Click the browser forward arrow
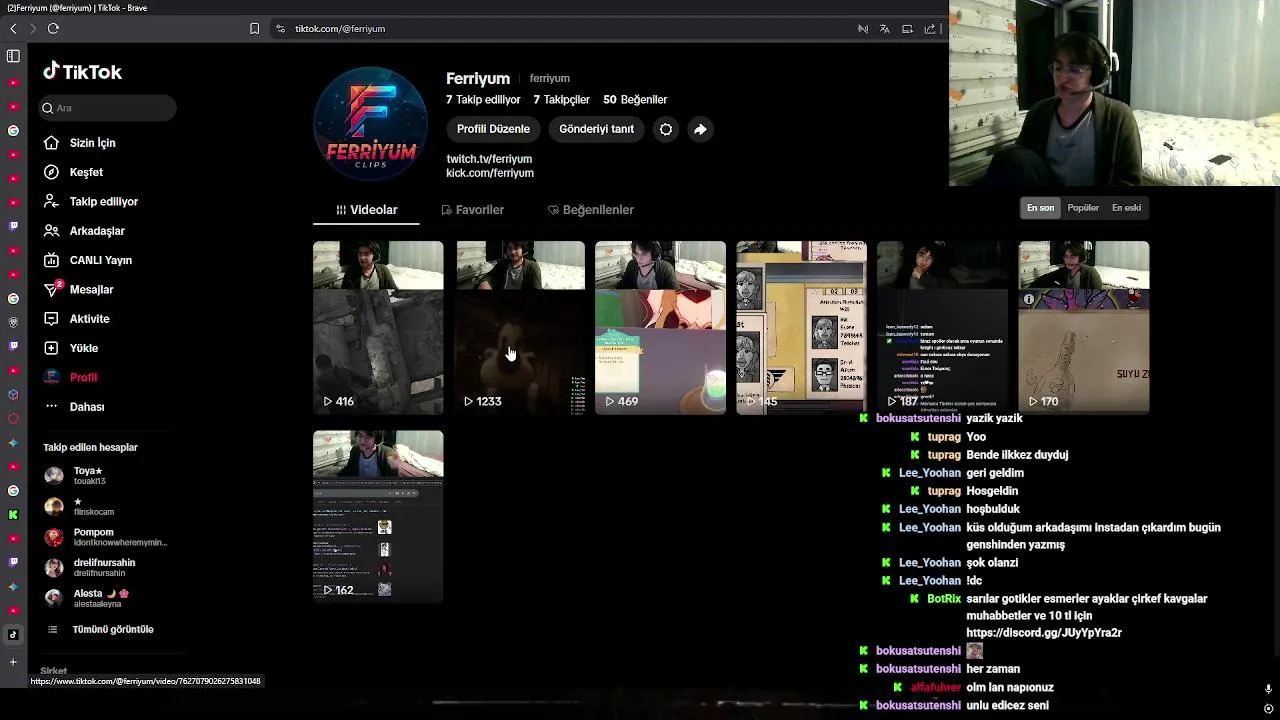The height and width of the screenshot is (720, 1280). click(x=32, y=29)
